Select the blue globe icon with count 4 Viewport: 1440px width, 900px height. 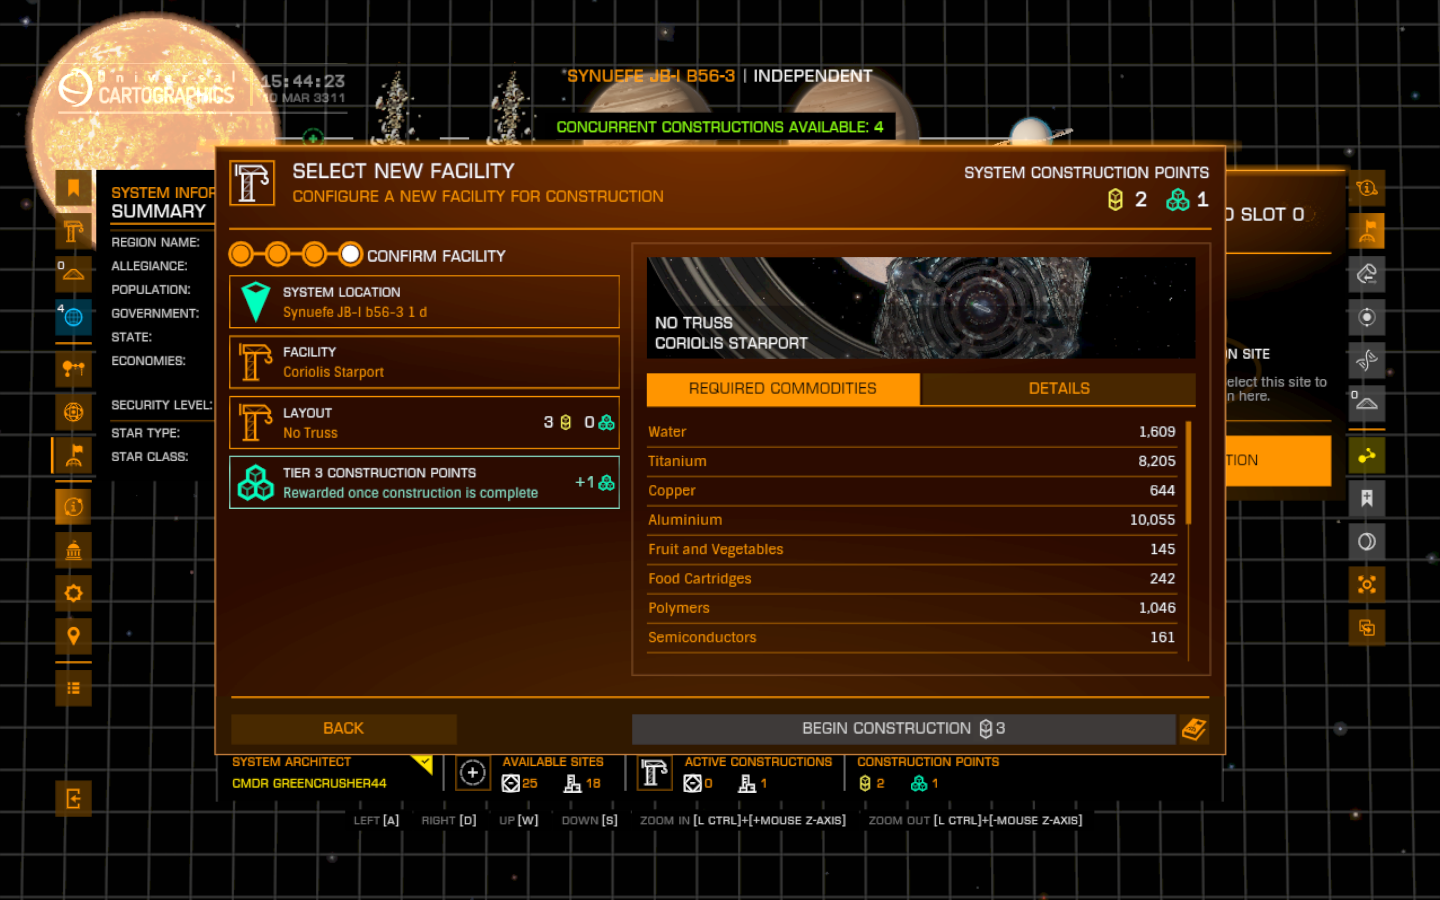pos(73,317)
